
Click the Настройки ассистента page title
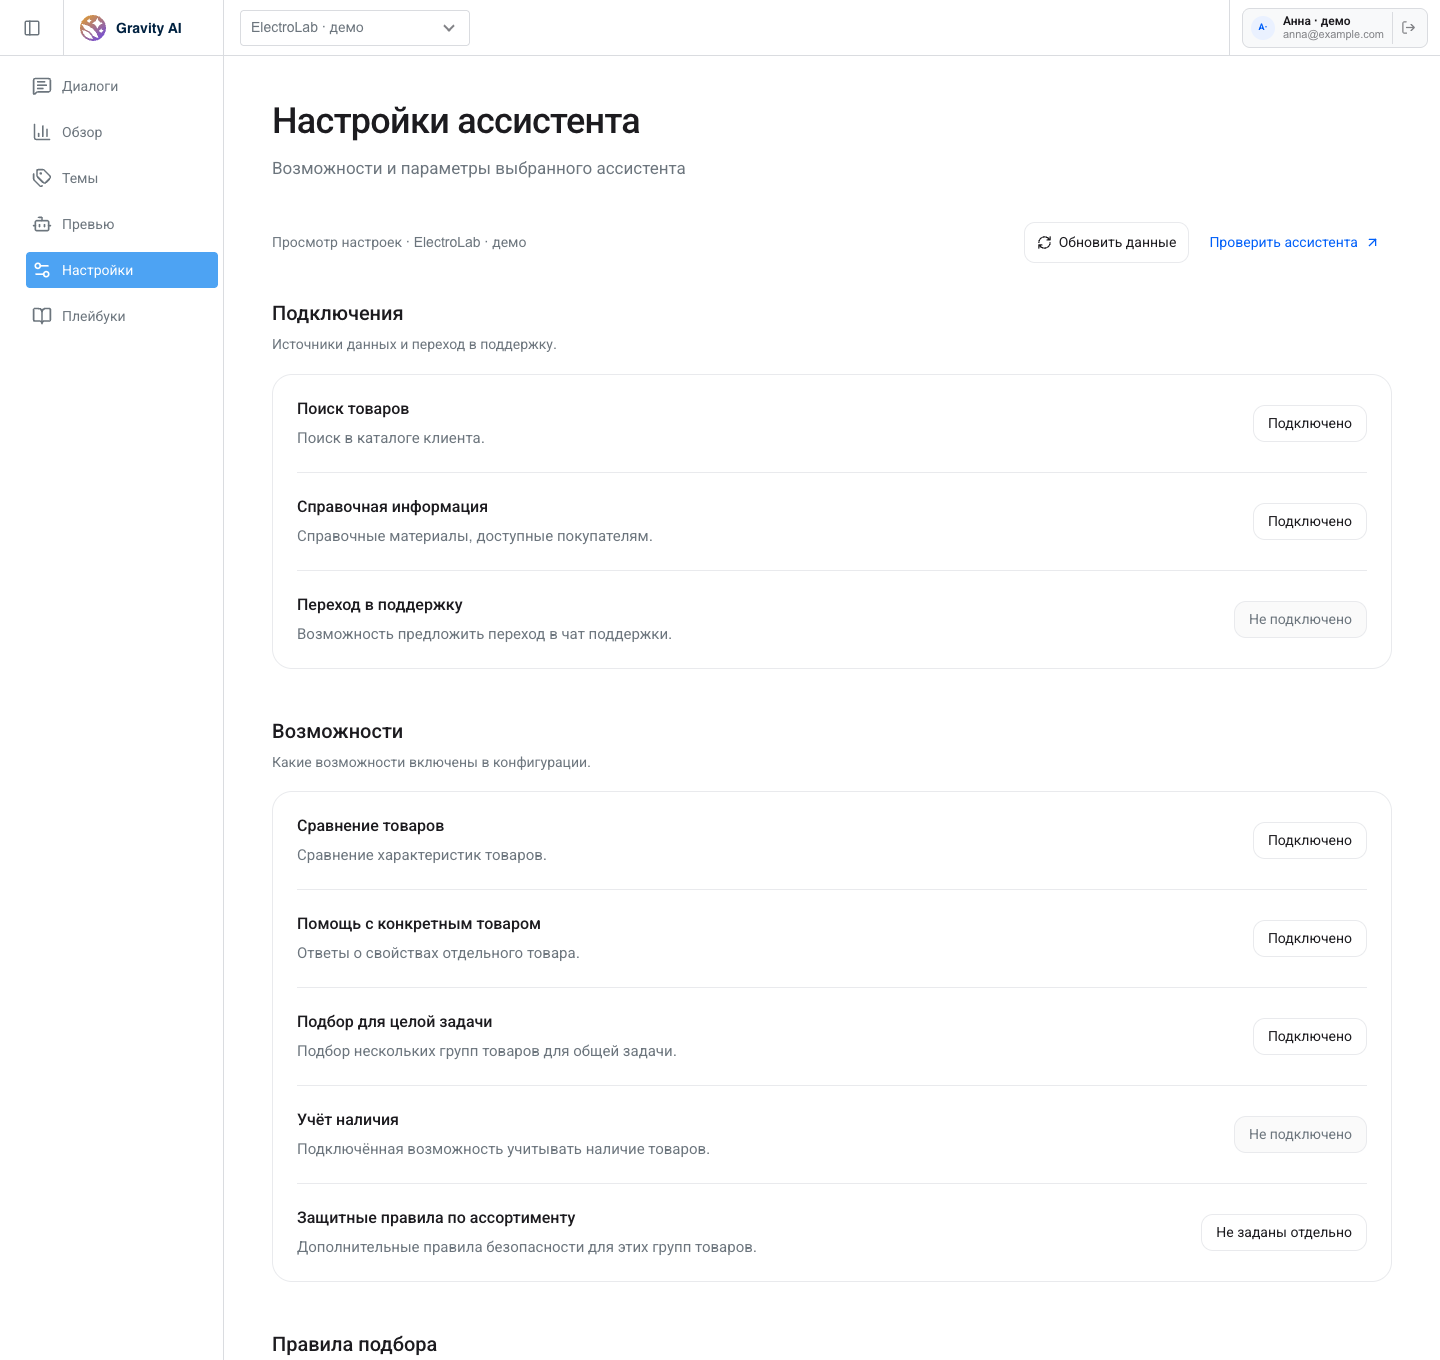[456, 121]
